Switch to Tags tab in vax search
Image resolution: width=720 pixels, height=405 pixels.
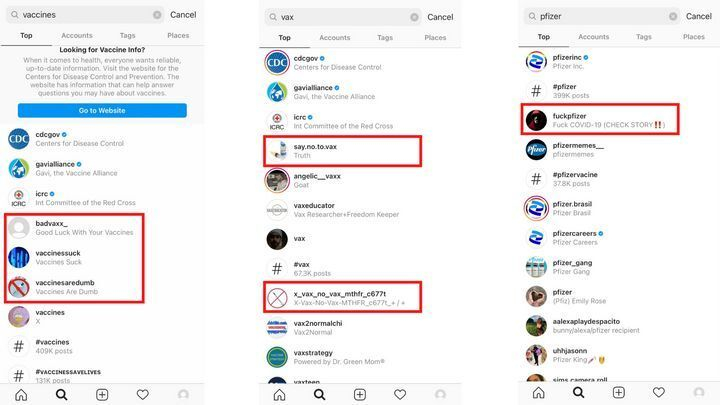pos(385,38)
